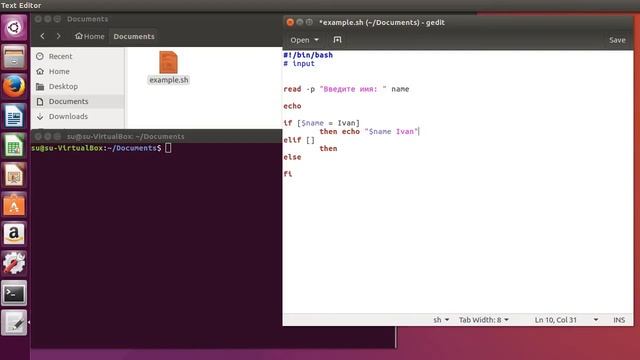Click the Terminal window title bar
640x360 pixels.
156,136
